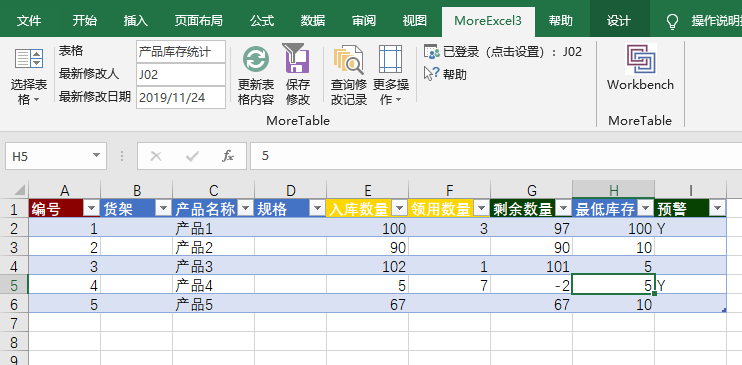Click the formula bar fx insert function icon
The image size is (742, 365).
(x=228, y=156)
